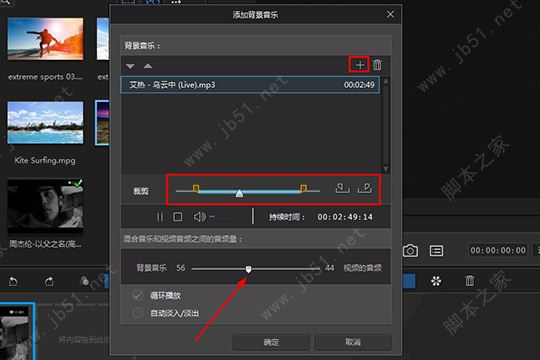Image resolution: width=540 pixels, height=360 pixels.
Task: Set mark-in point at current position
Action: click(x=343, y=188)
